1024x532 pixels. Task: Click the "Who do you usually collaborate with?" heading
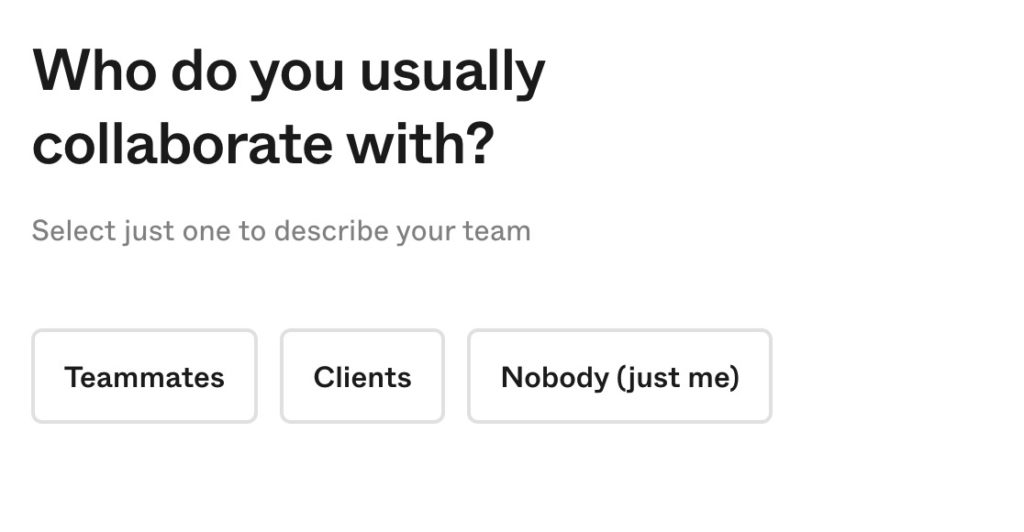[288, 107]
